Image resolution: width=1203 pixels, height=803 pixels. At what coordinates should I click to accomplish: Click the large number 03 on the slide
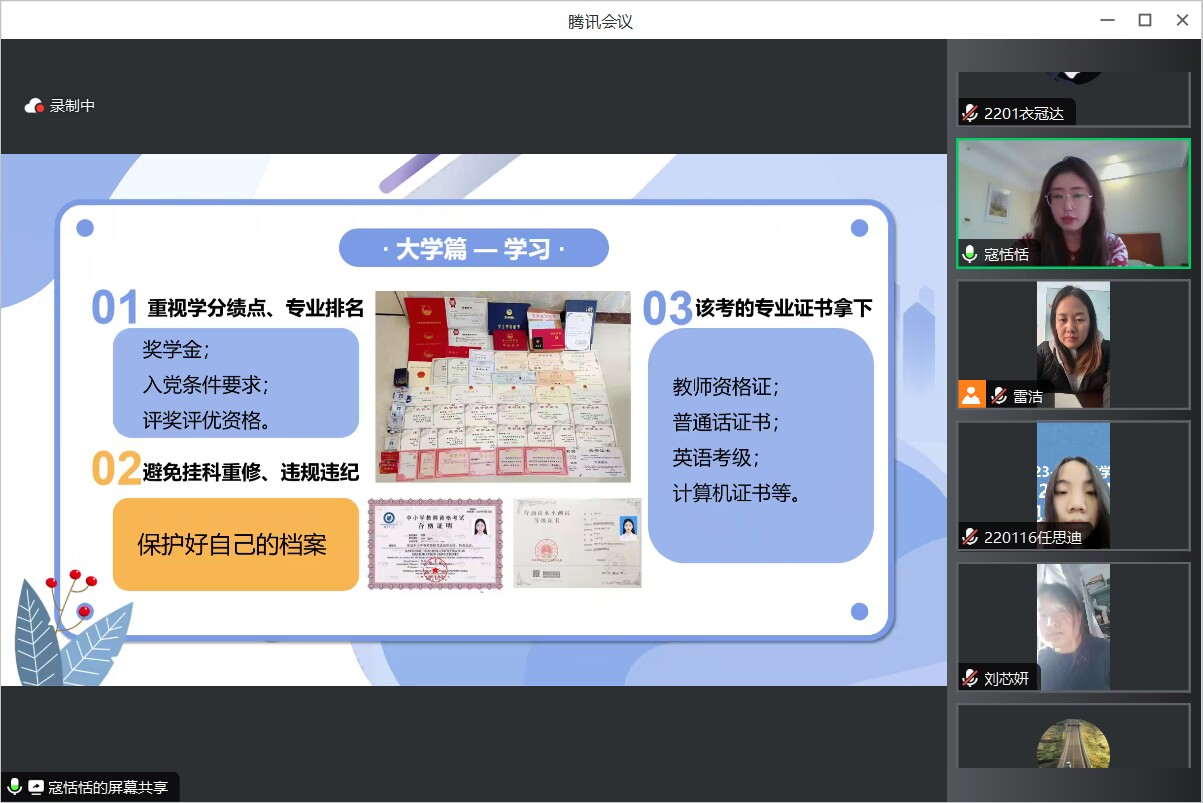[x=666, y=309]
